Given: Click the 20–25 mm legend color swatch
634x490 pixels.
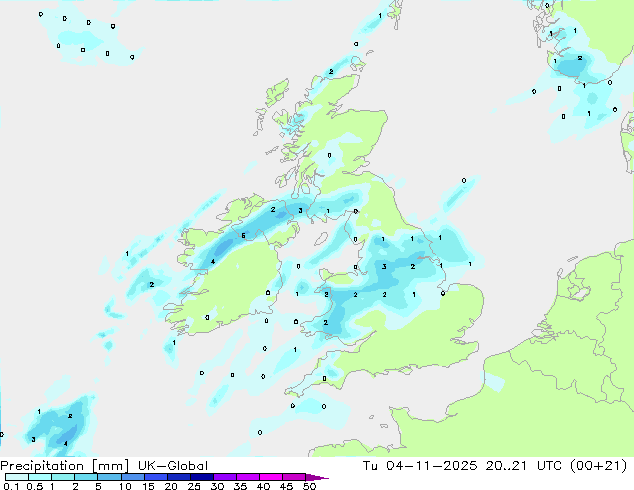Looking at the screenshot, I should click(x=178, y=477).
